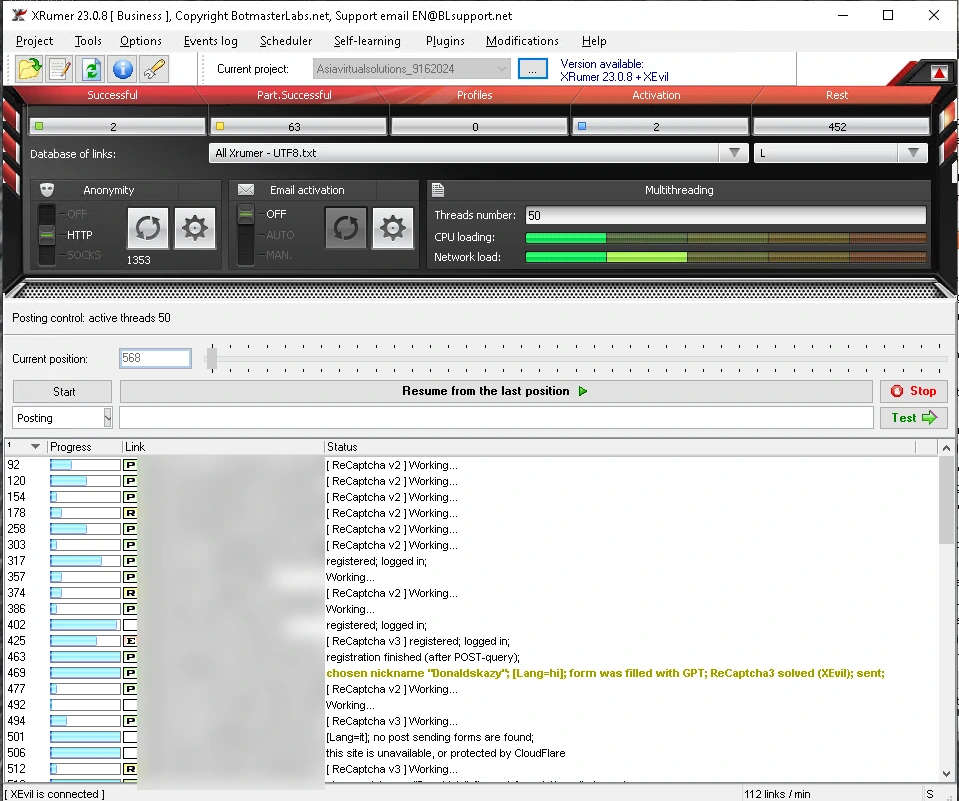
Task: Open Anonymity gear settings
Action: point(195,228)
